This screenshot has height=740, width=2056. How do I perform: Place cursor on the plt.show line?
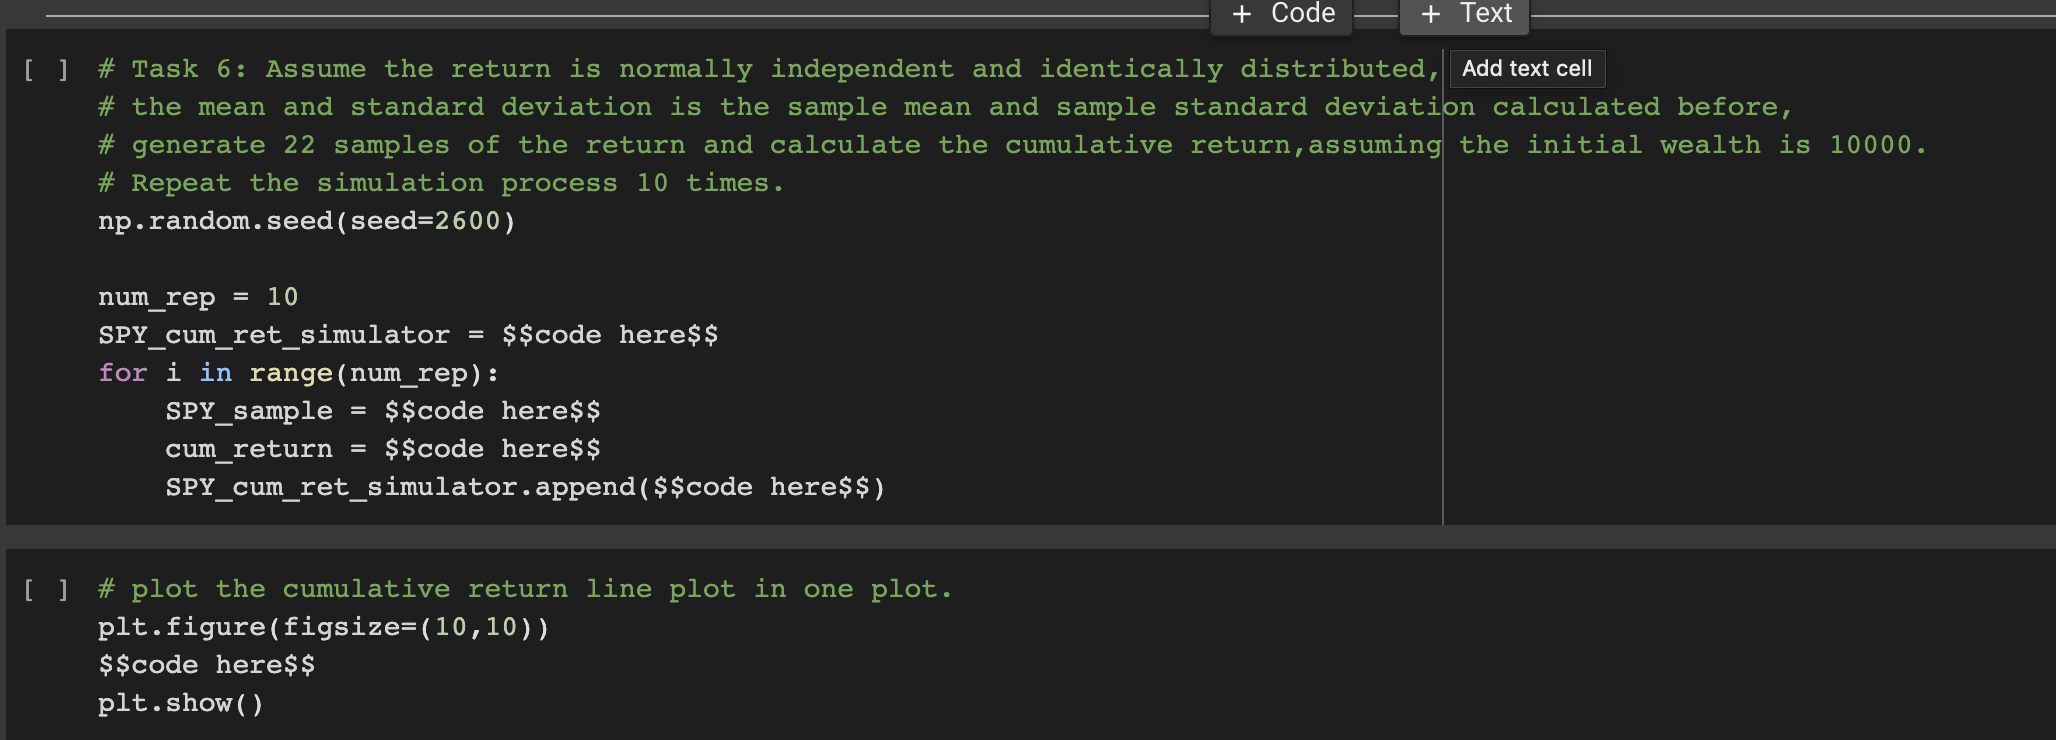click(x=180, y=702)
